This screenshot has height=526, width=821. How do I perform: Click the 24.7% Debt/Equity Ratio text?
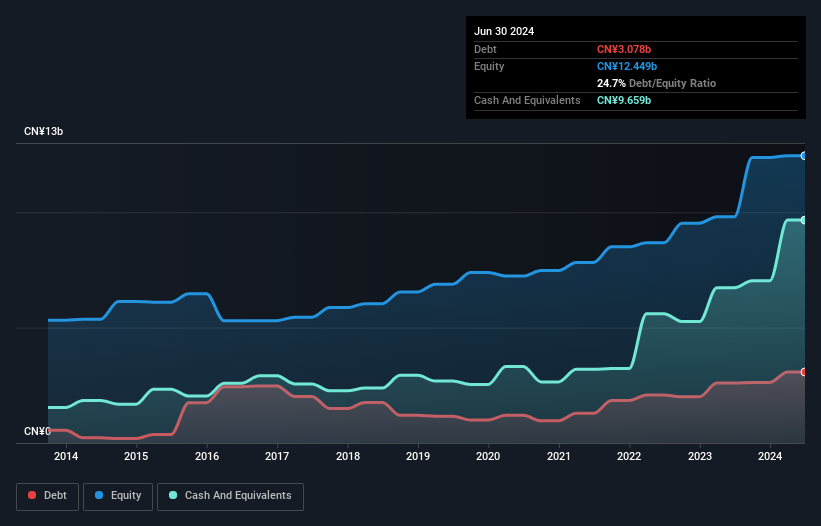(656, 83)
